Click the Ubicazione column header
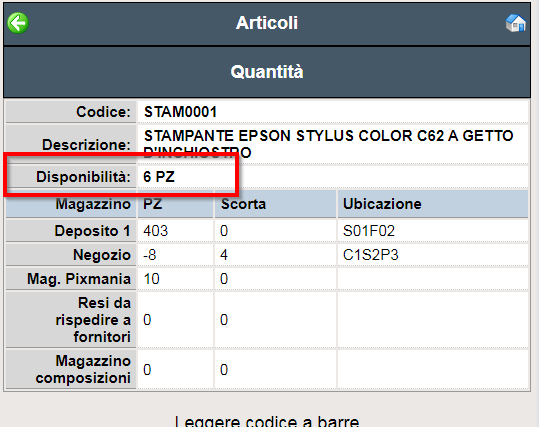Screen dimensions: 539x427 click(x=382, y=204)
